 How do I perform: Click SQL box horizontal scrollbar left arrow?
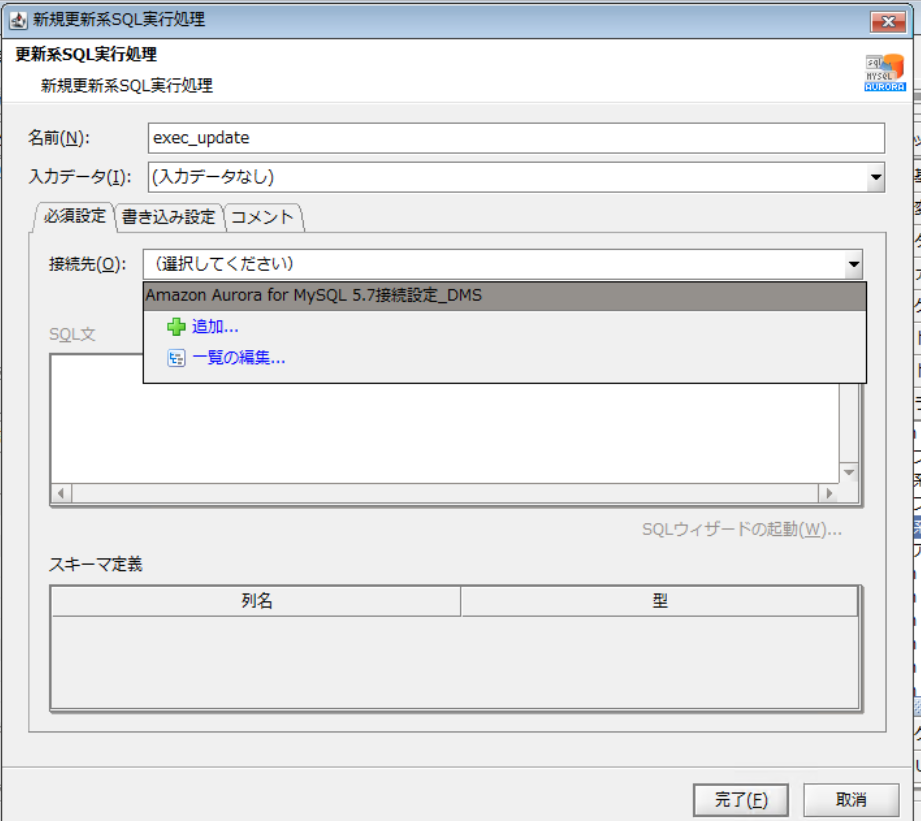(60, 493)
